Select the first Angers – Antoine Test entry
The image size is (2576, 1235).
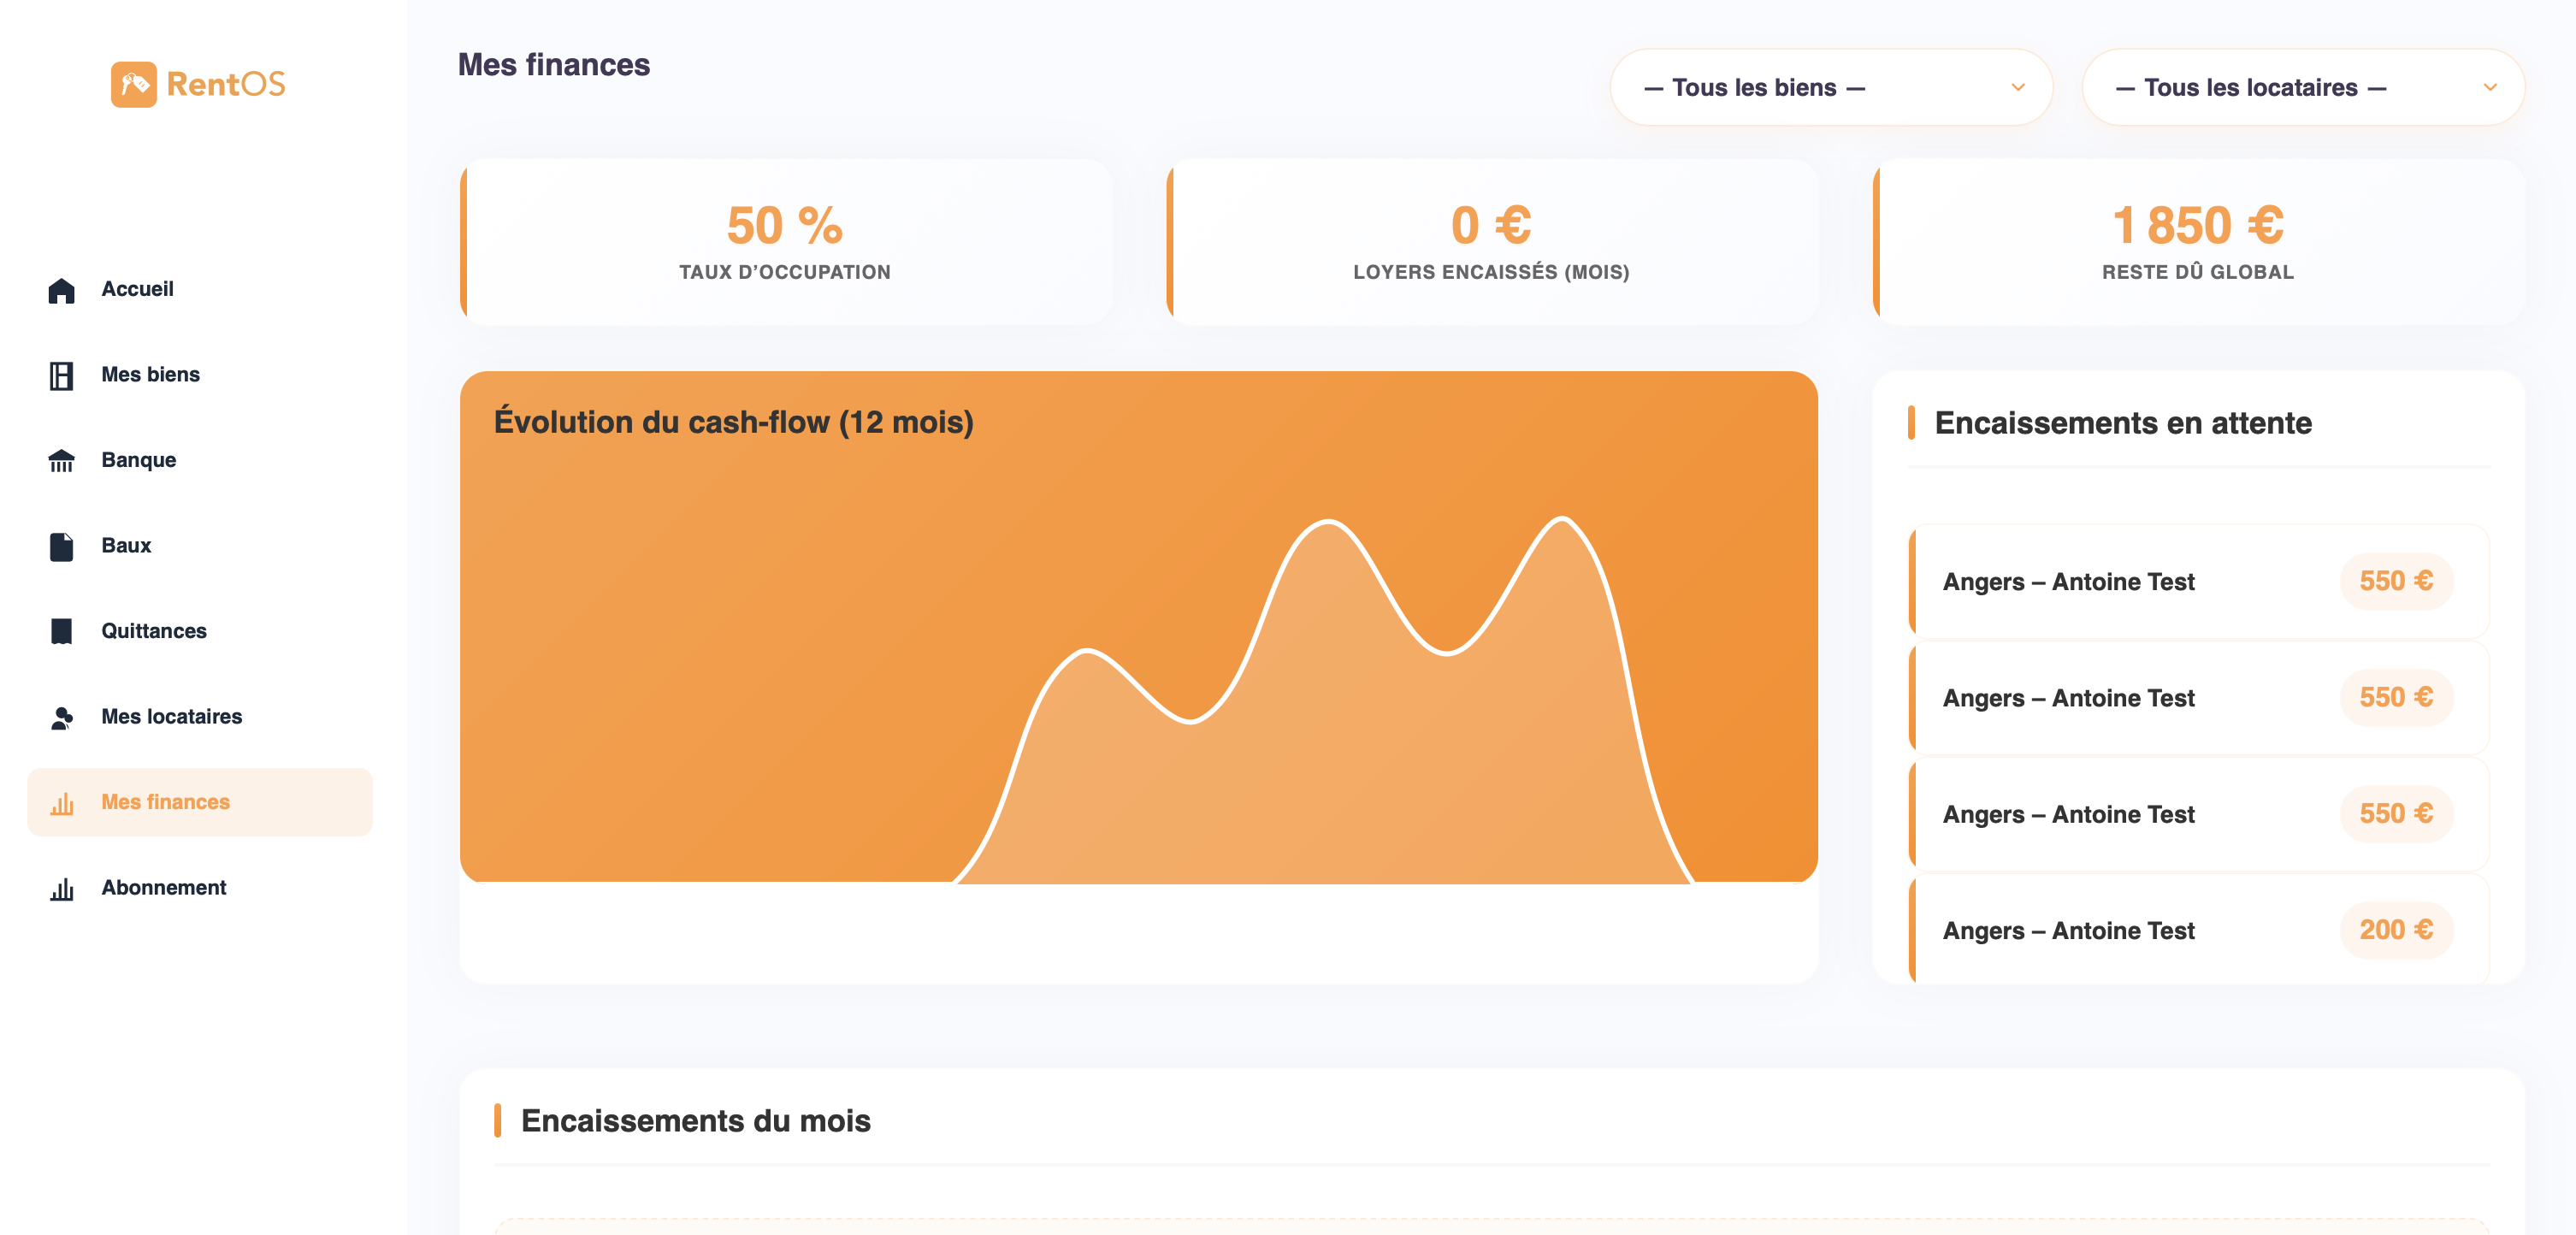tap(2068, 582)
